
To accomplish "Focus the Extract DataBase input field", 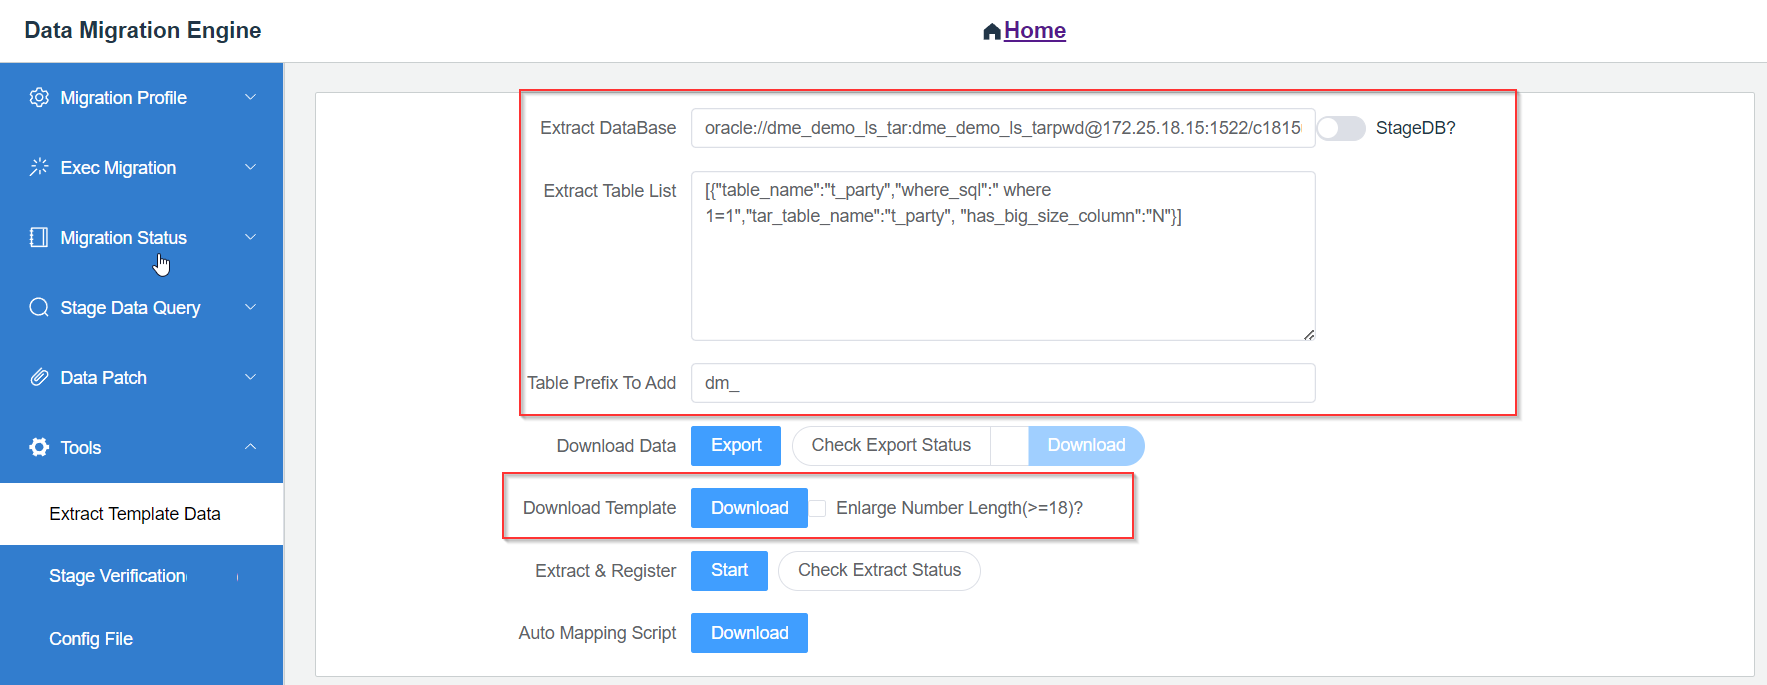I will click(x=1003, y=128).
